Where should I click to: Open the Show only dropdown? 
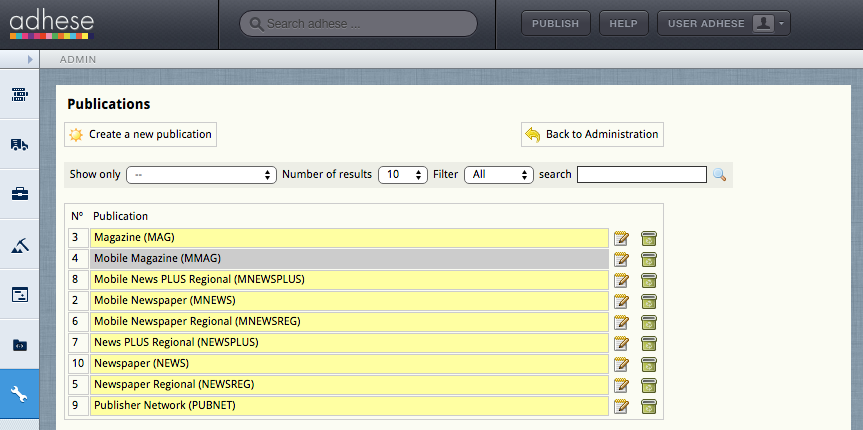pyautogui.click(x=201, y=175)
